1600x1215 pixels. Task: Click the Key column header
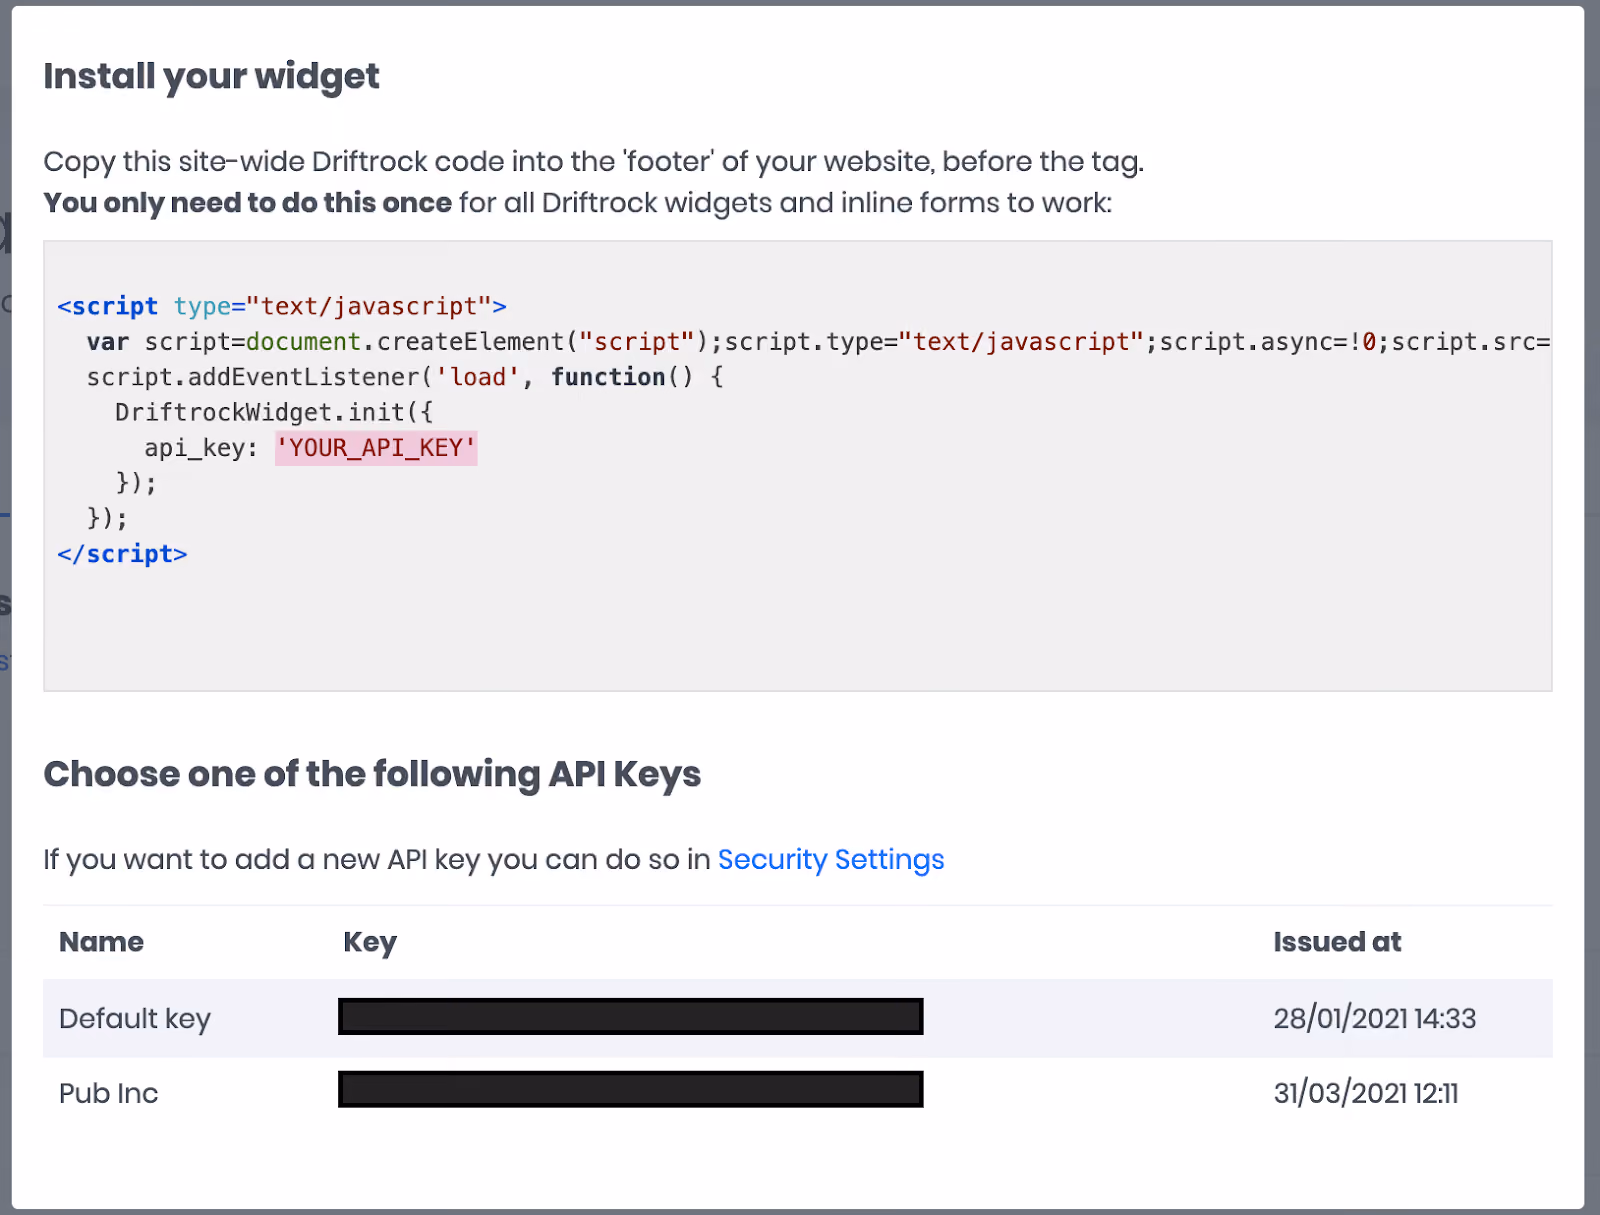pos(370,942)
